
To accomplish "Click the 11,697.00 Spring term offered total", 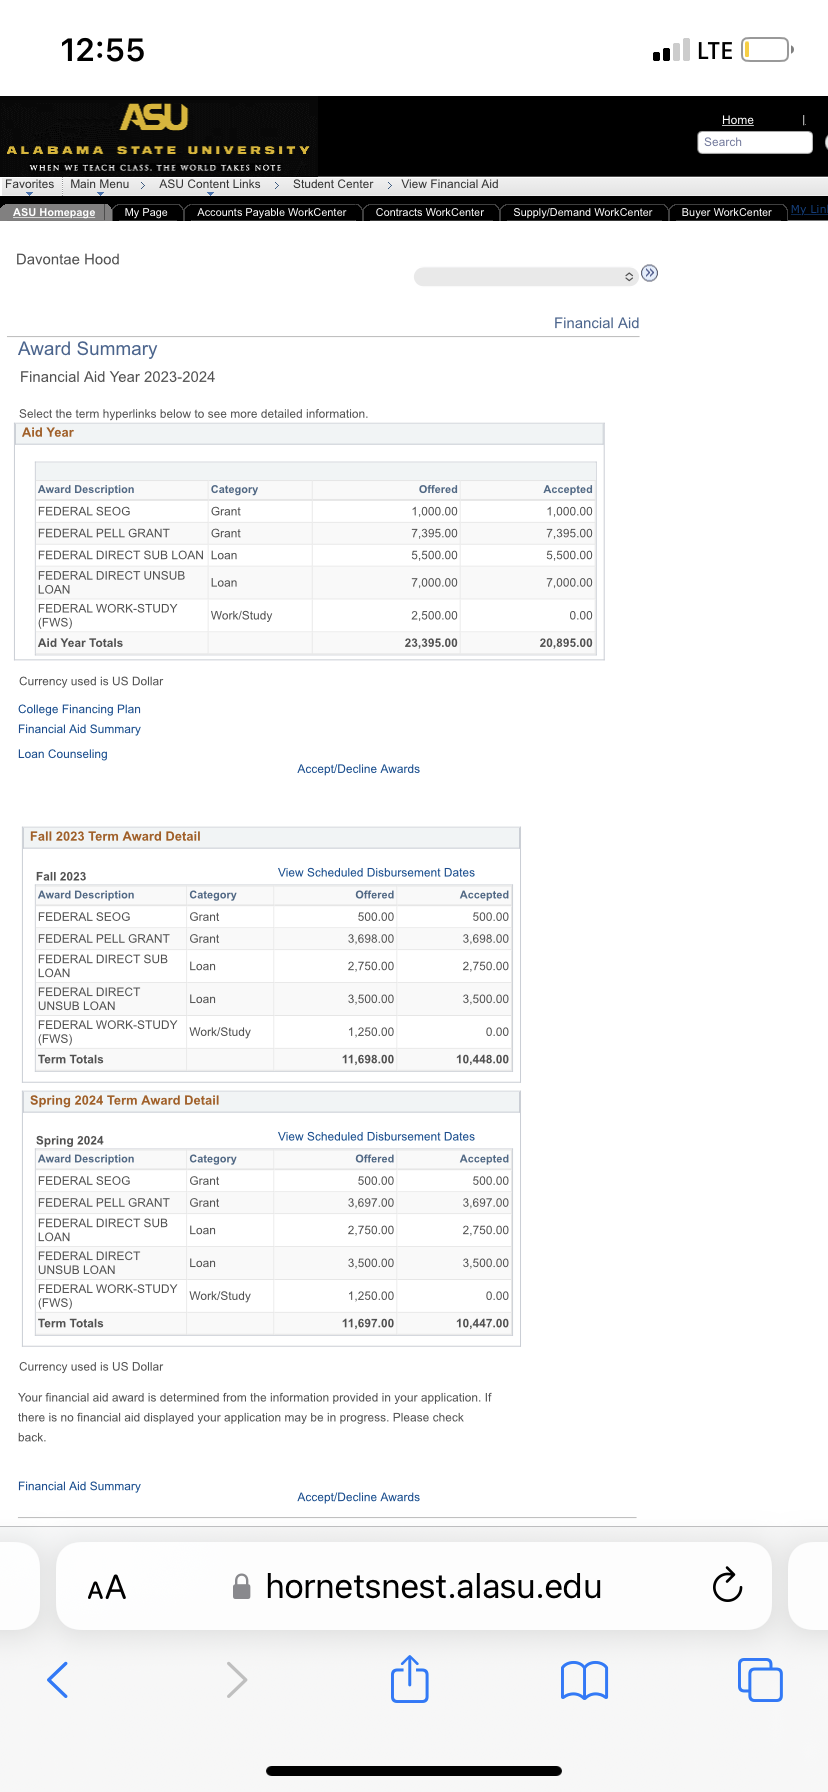I will pos(368,1323).
